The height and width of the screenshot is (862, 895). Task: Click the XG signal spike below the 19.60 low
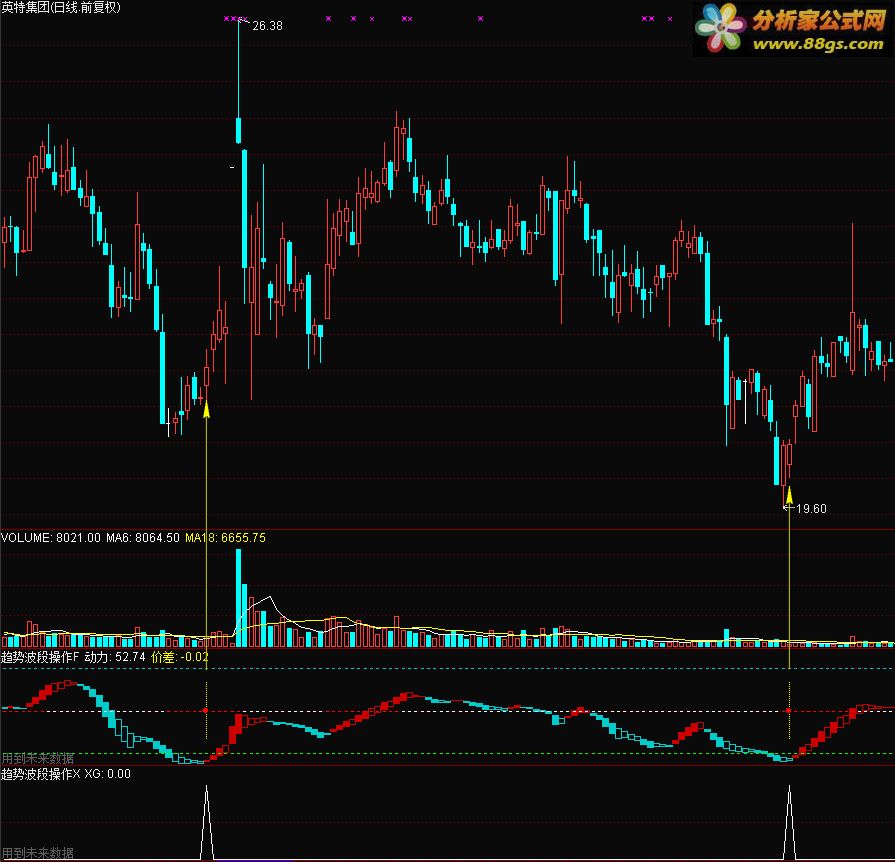[789, 822]
